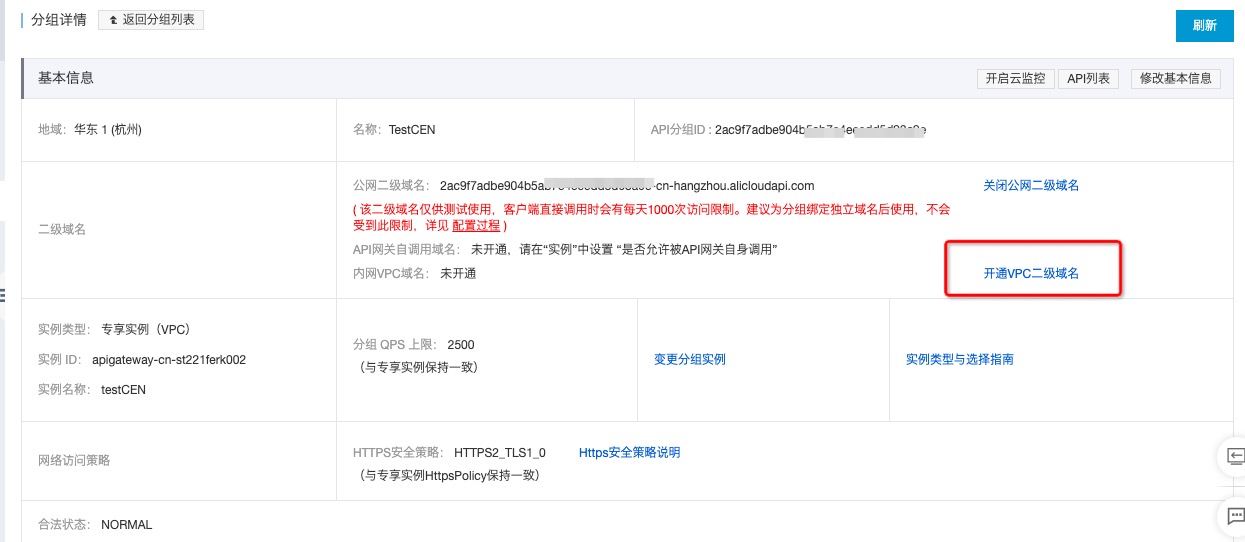Click the 二级域名 row label
This screenshot has height=542, width=1245.
[x=62, y=229]
